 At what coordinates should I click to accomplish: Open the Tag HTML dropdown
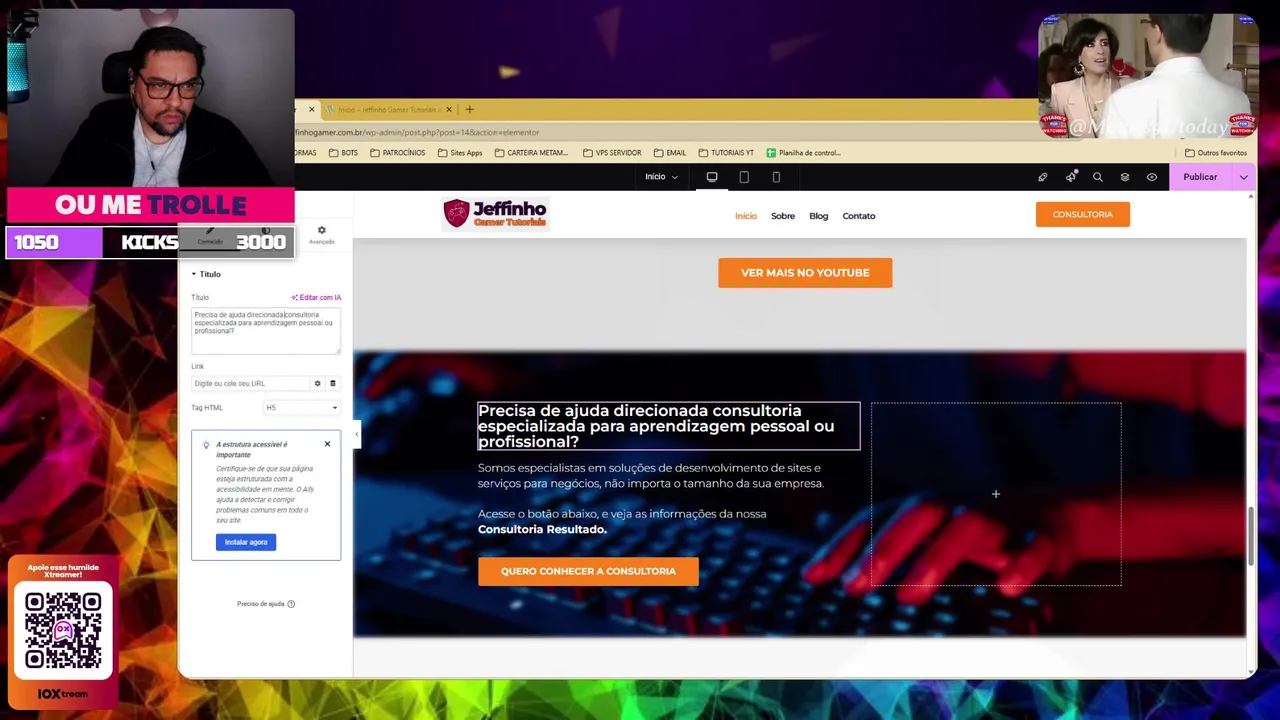pos(302,408)
